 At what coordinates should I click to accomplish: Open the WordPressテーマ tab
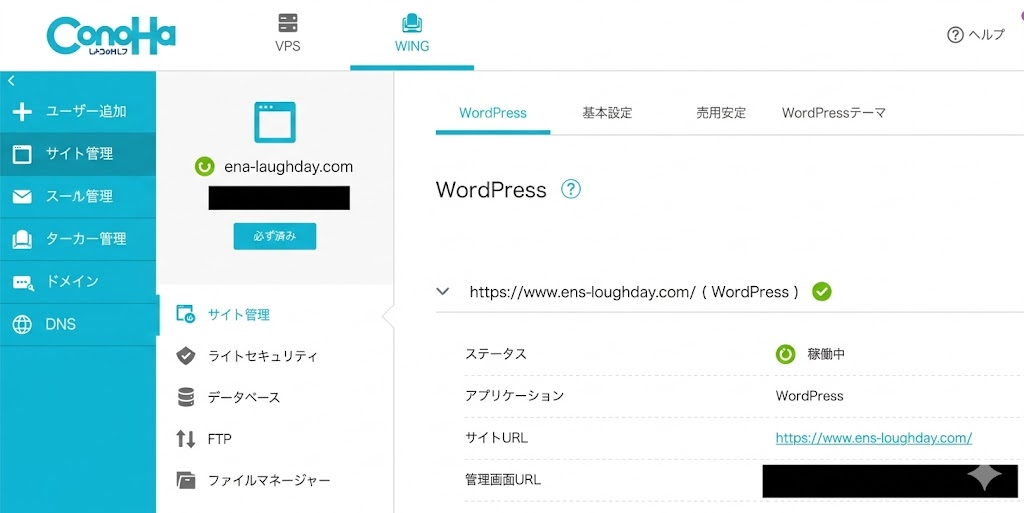[834, 113]
